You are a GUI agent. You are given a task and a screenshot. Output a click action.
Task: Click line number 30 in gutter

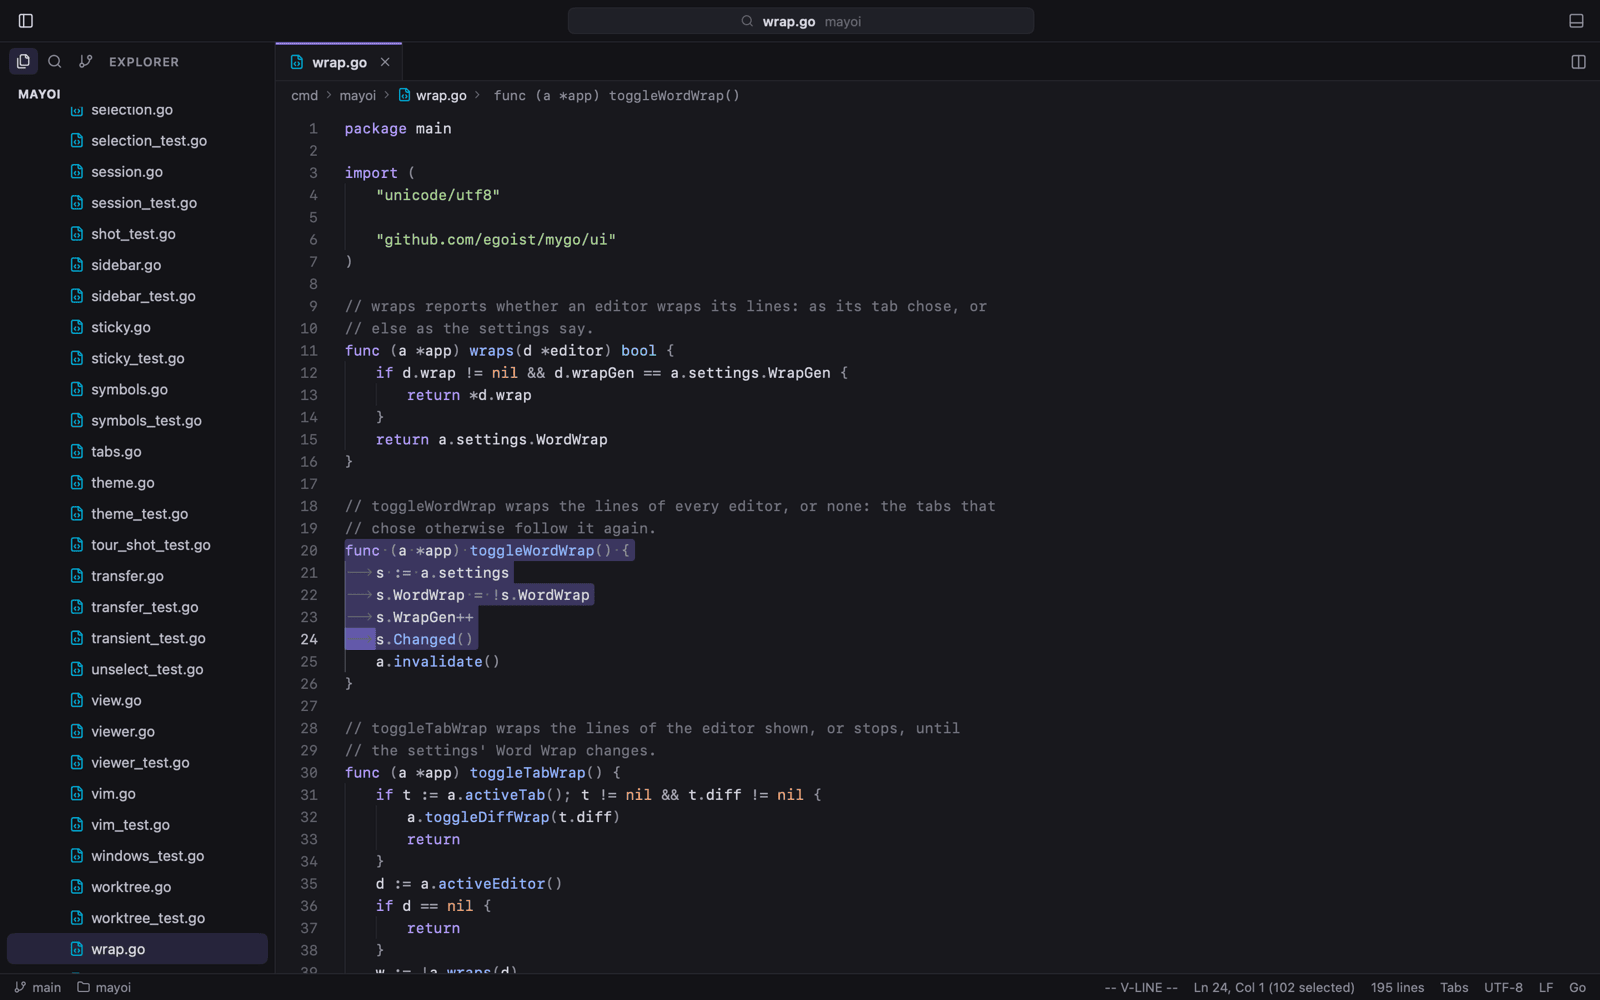[309, 773]
